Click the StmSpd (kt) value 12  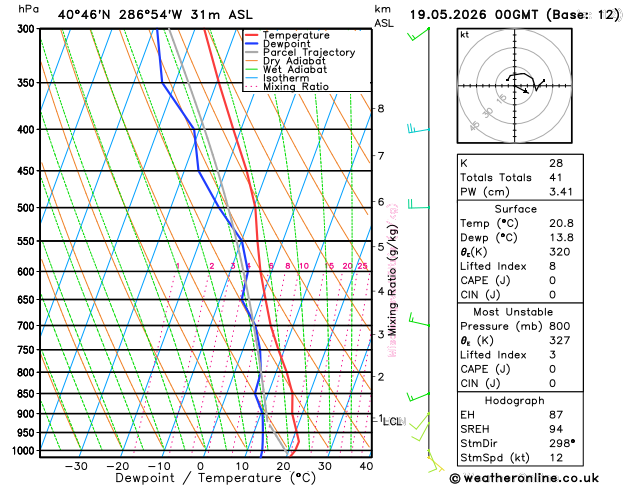coord(556,458)
